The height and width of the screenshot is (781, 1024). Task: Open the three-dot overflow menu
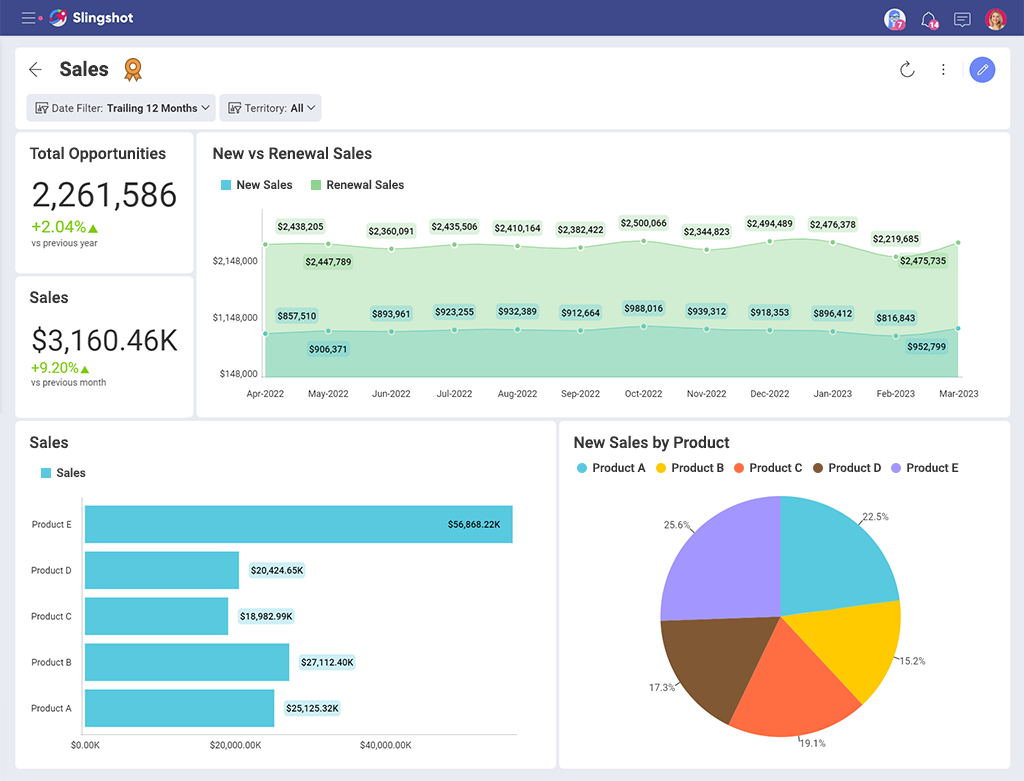click(x=944, y=70)
